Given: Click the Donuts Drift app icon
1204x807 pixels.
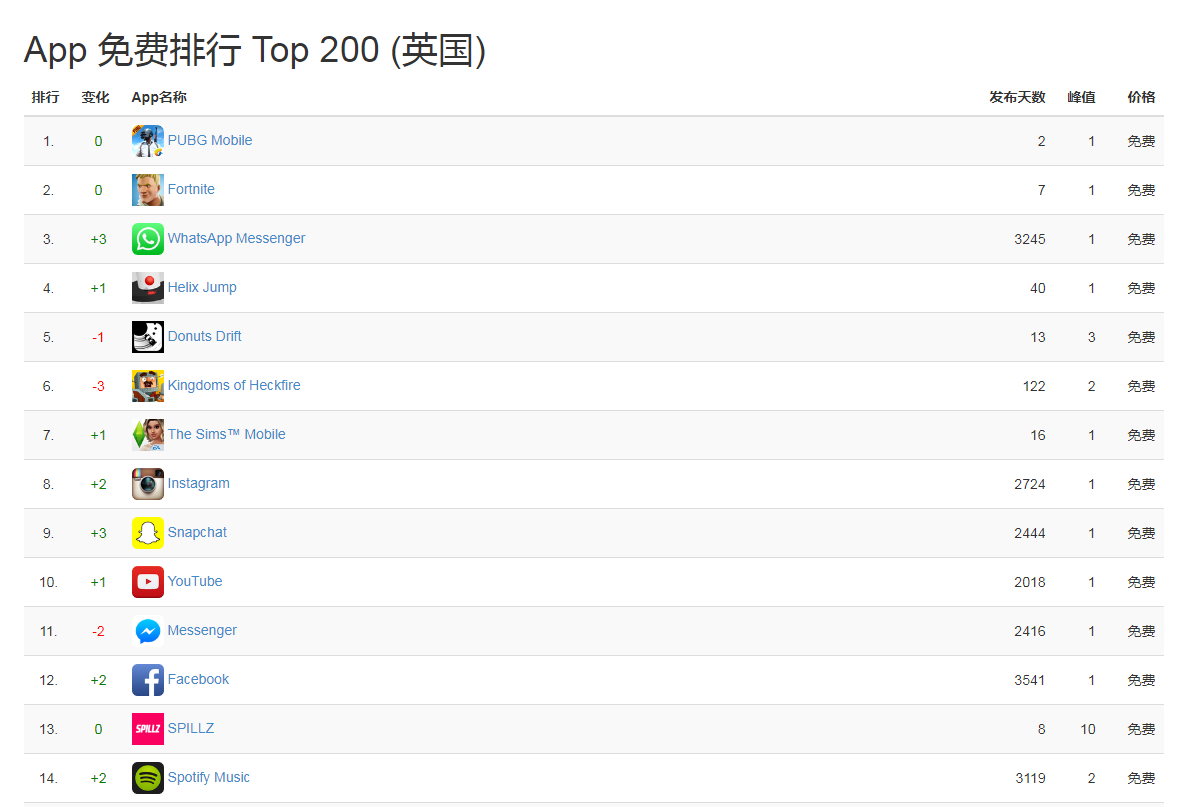Looking at the screenshot, I should pyautogui.click(x=148, y=337).
